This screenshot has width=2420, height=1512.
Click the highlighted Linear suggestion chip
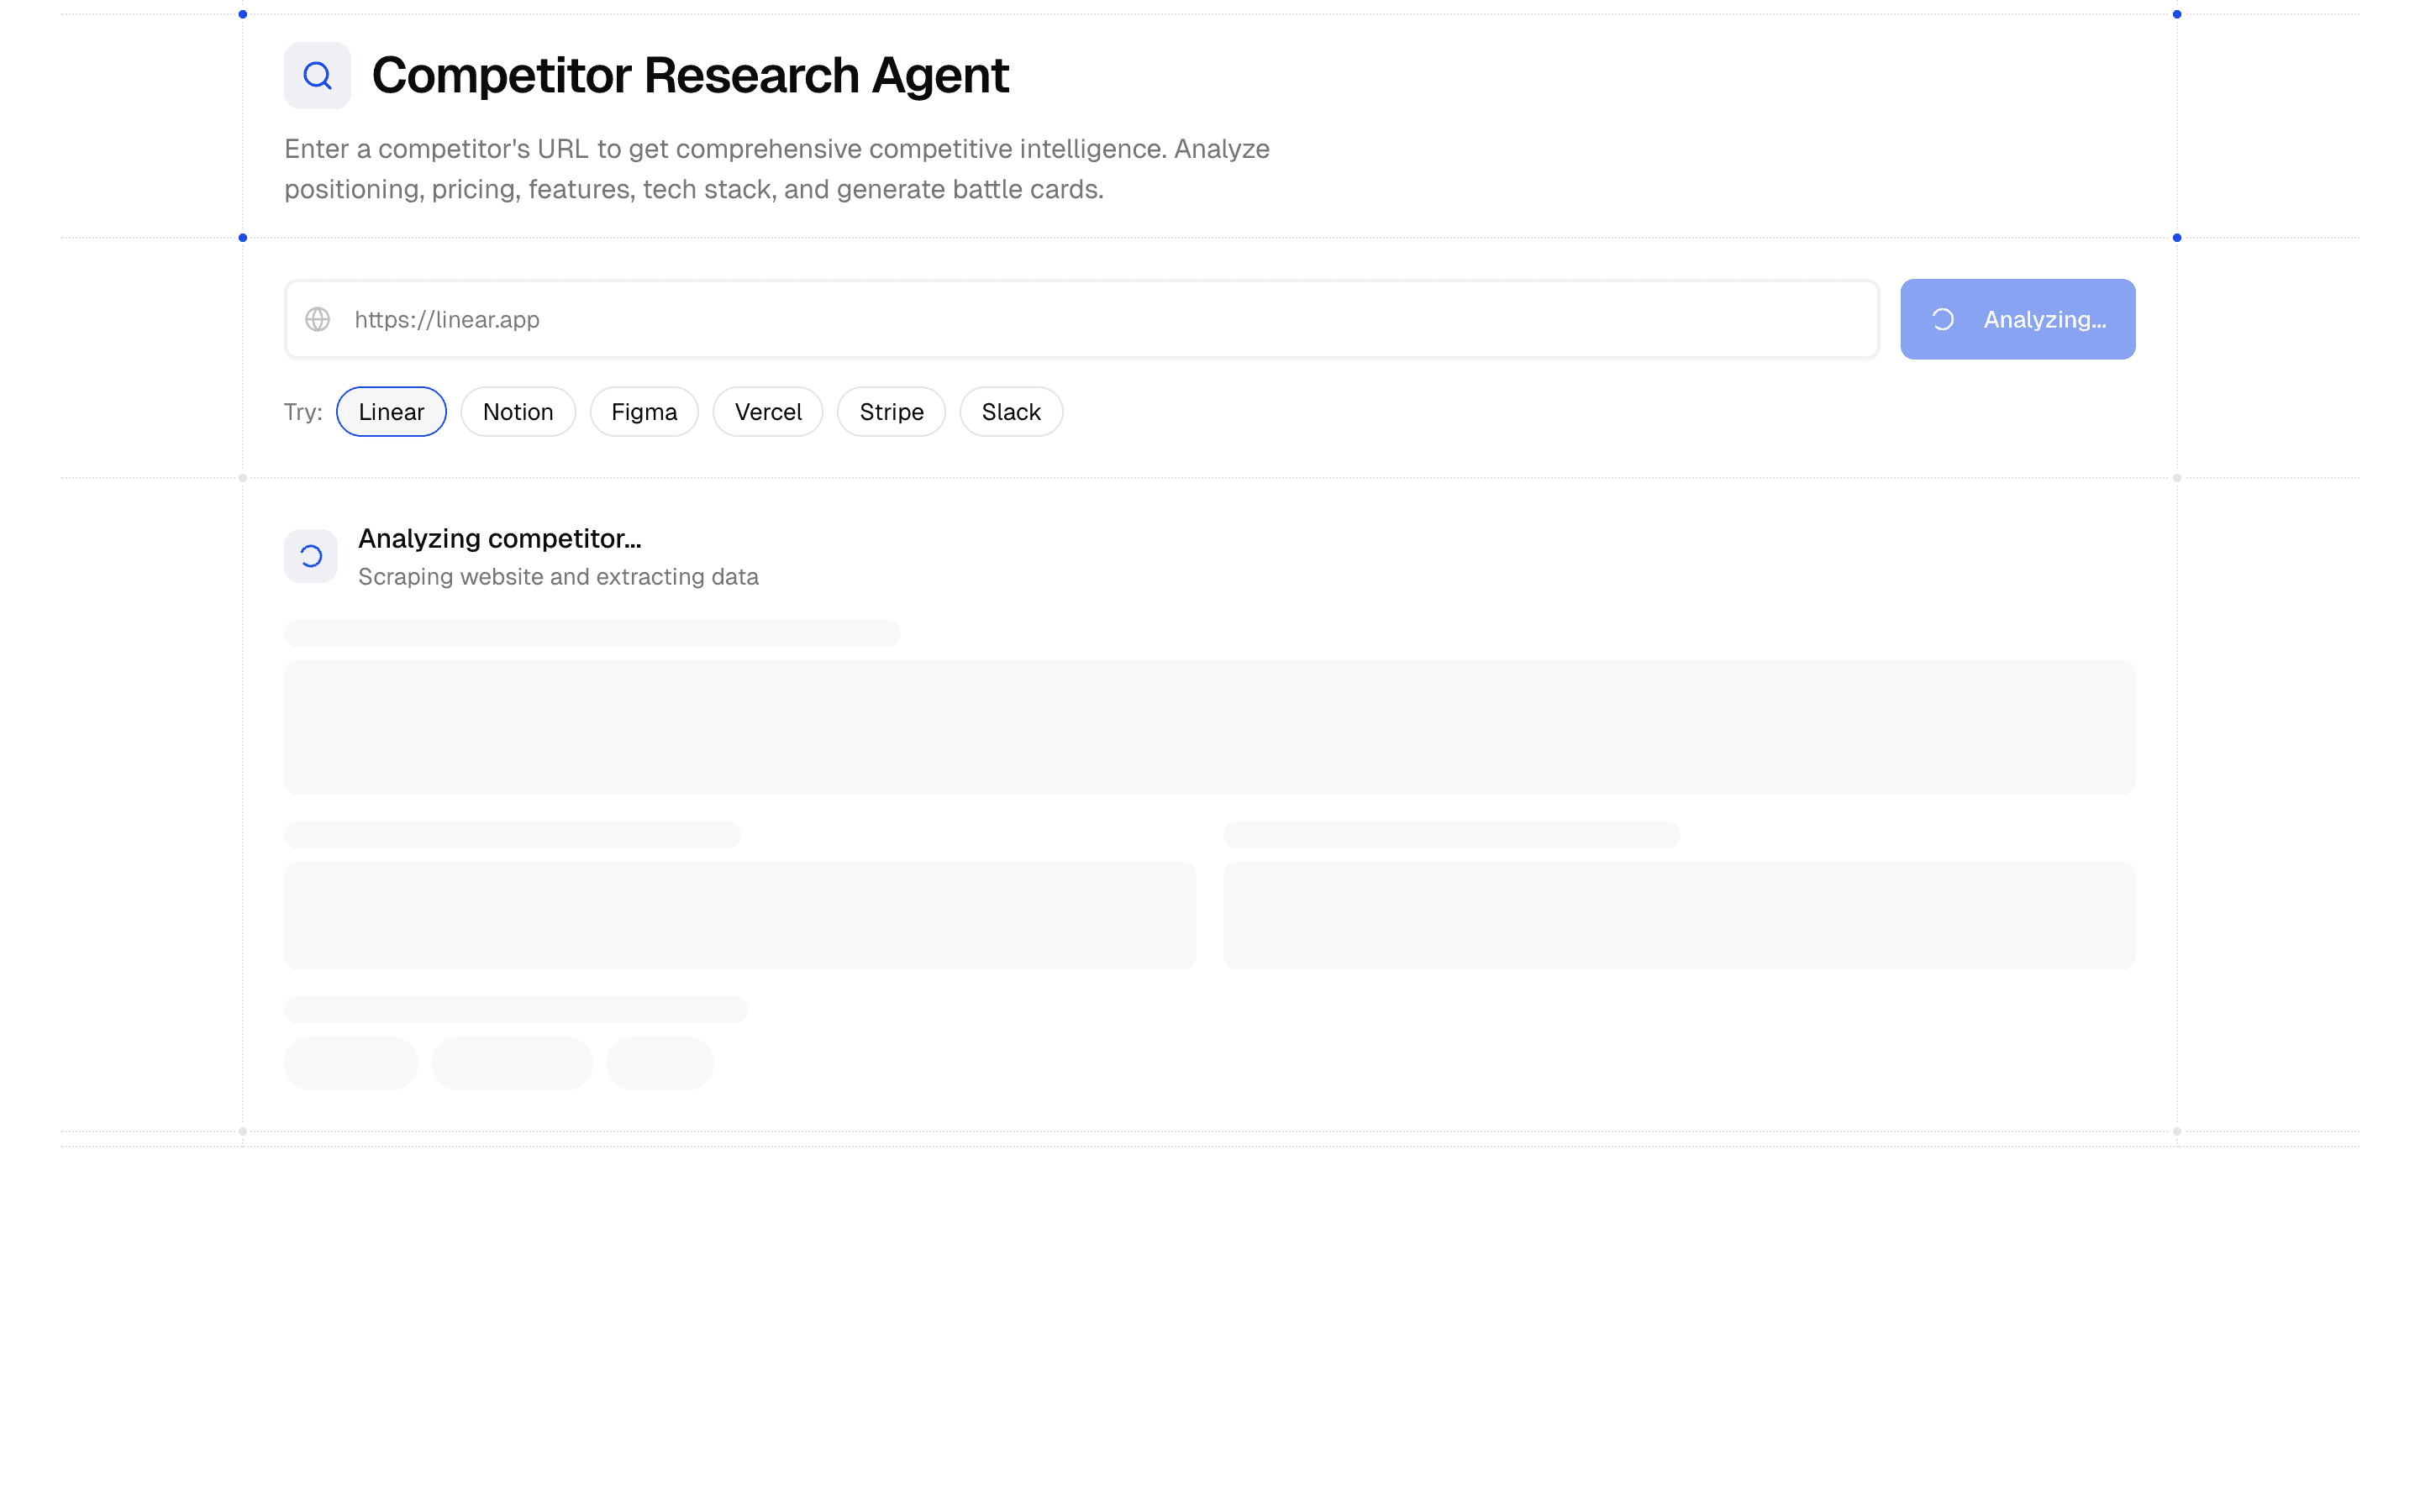[391, 411]
